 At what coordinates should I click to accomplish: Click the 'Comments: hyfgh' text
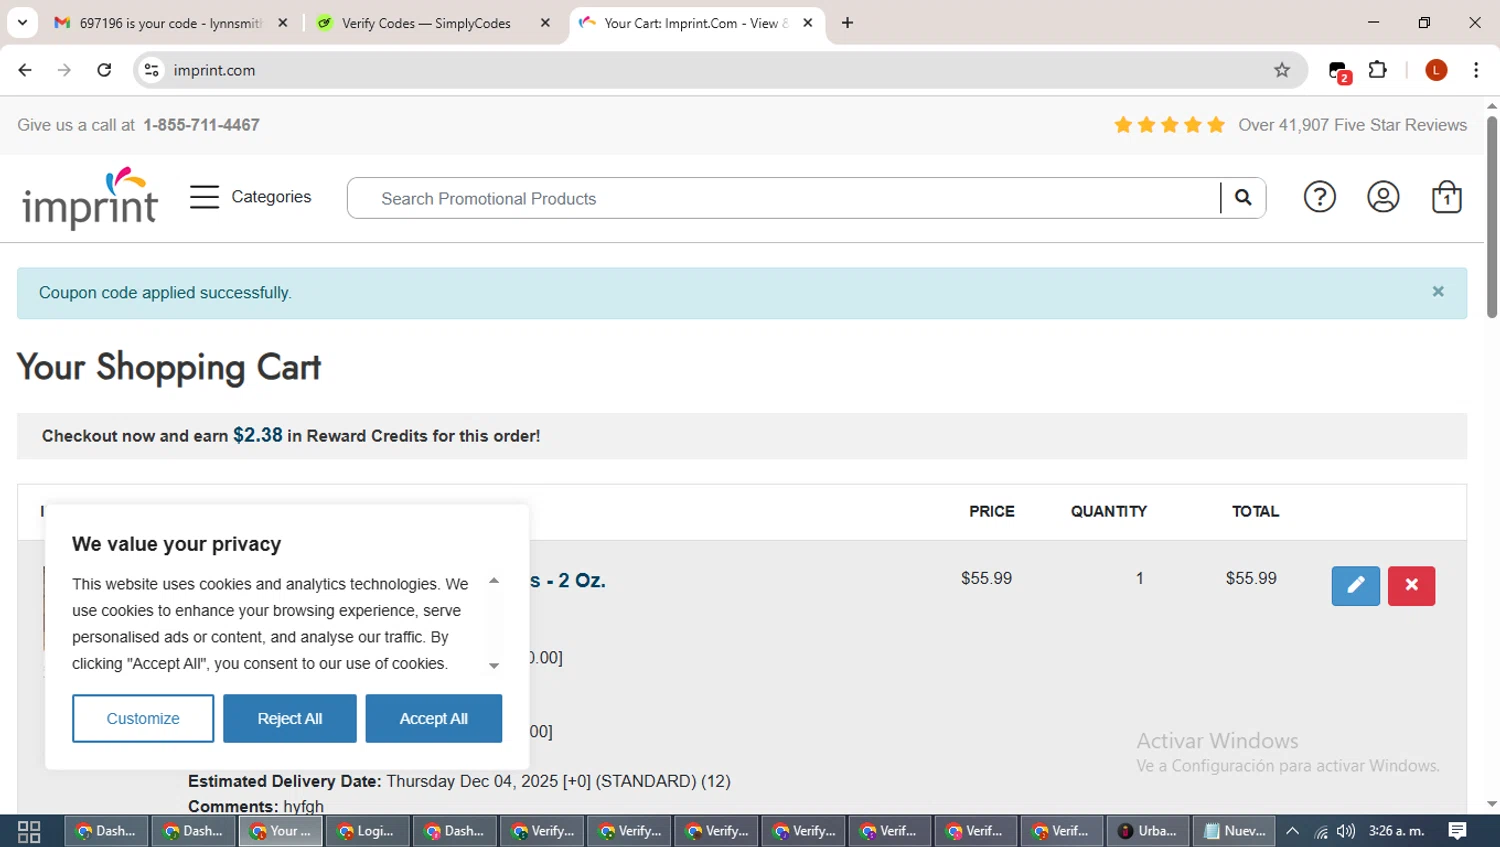256,806
